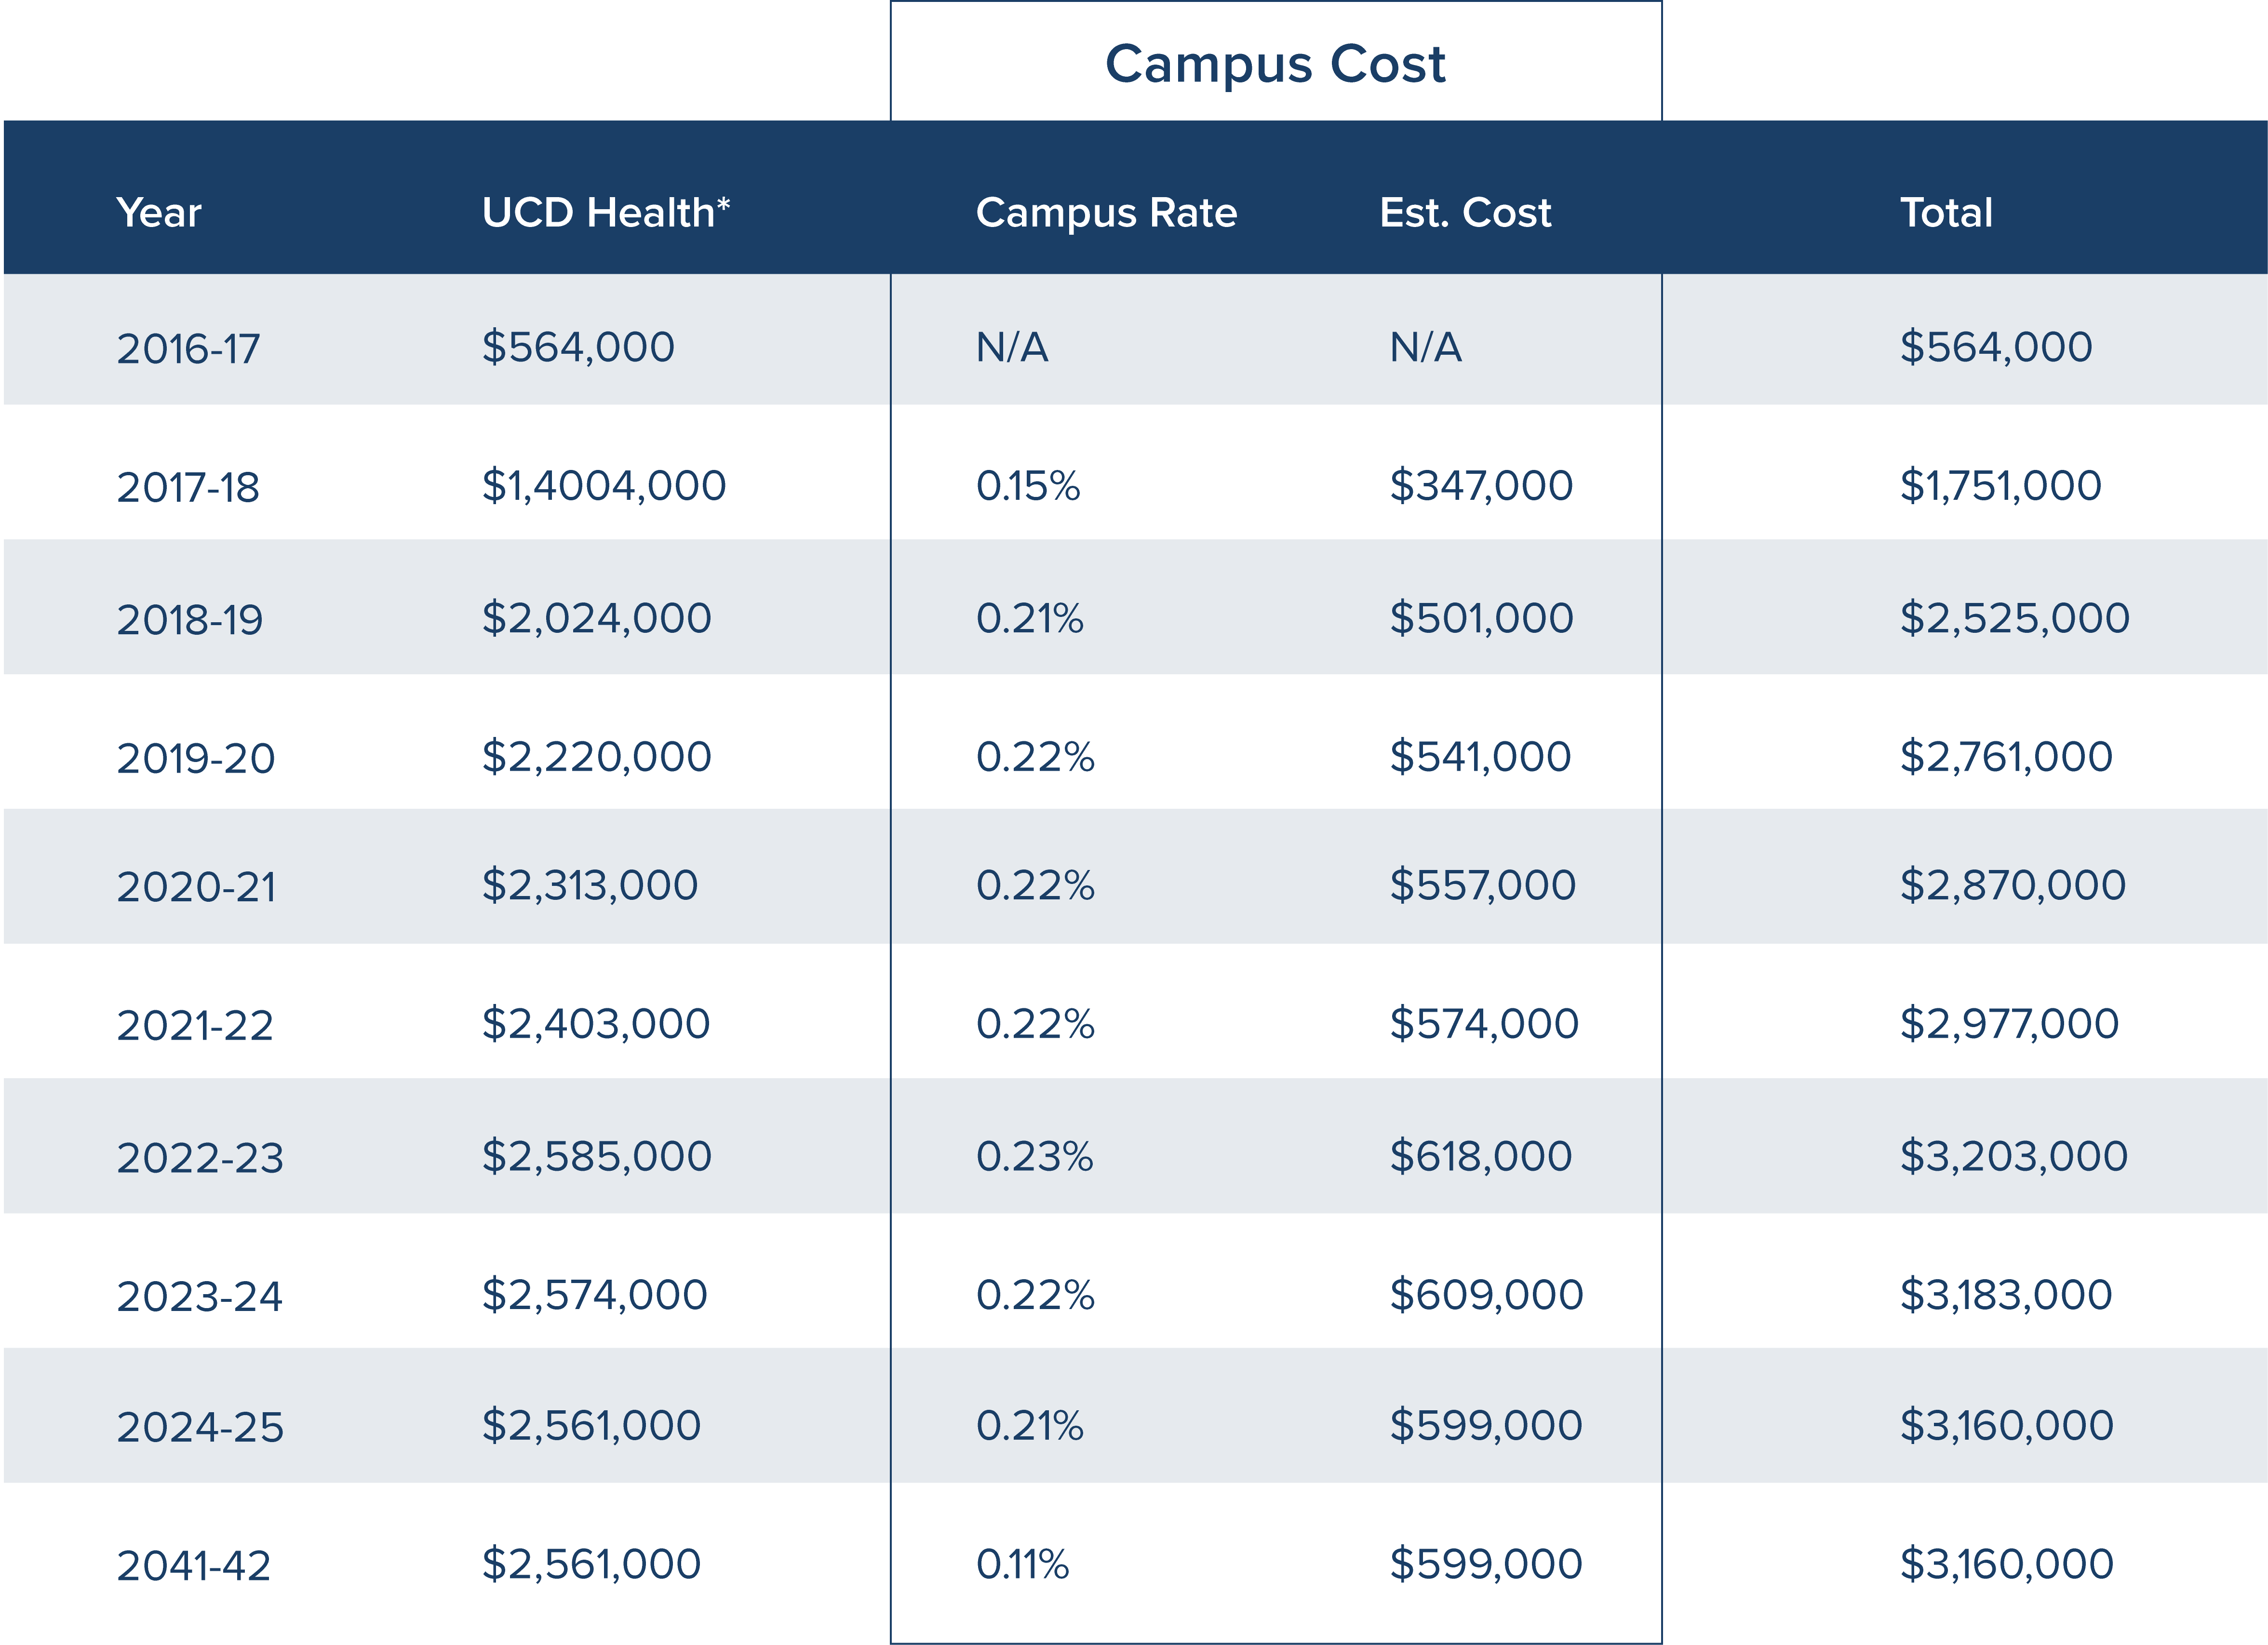Click the Campus Cost group heading

(x=1275, y=65)
